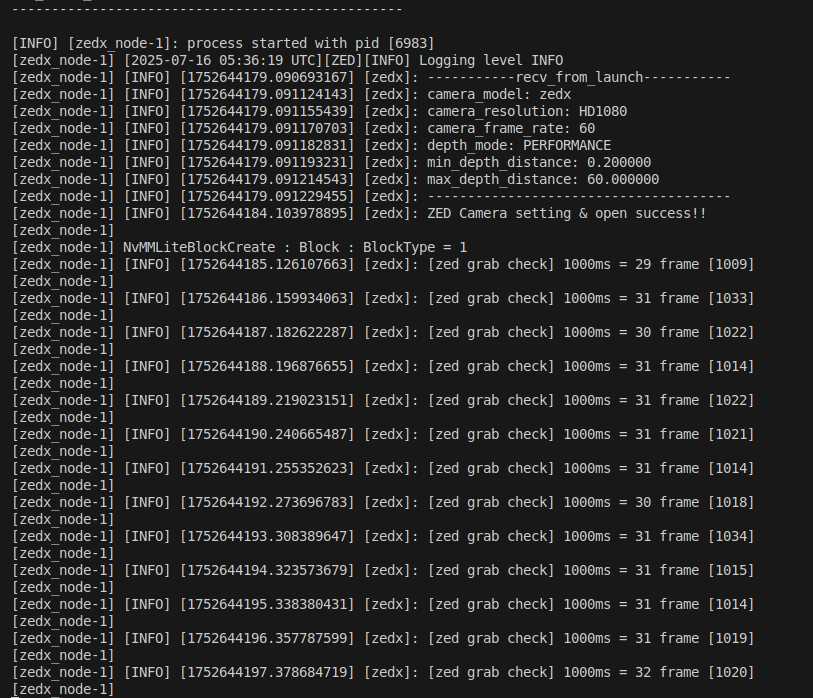The height and width of the screenshot is (698, 813).
Task: Click grab check line with frame [1018]
Action: click(383, 502)
